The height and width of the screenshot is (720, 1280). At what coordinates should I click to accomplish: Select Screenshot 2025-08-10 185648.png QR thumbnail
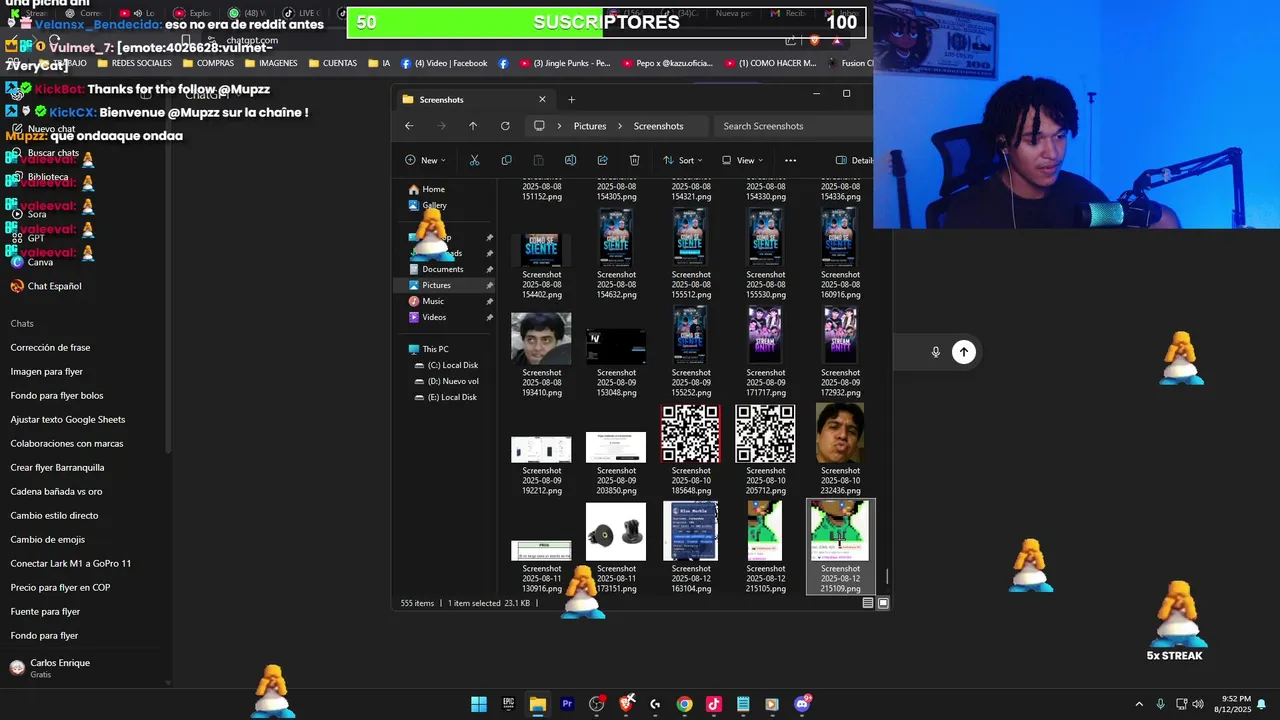690,433
